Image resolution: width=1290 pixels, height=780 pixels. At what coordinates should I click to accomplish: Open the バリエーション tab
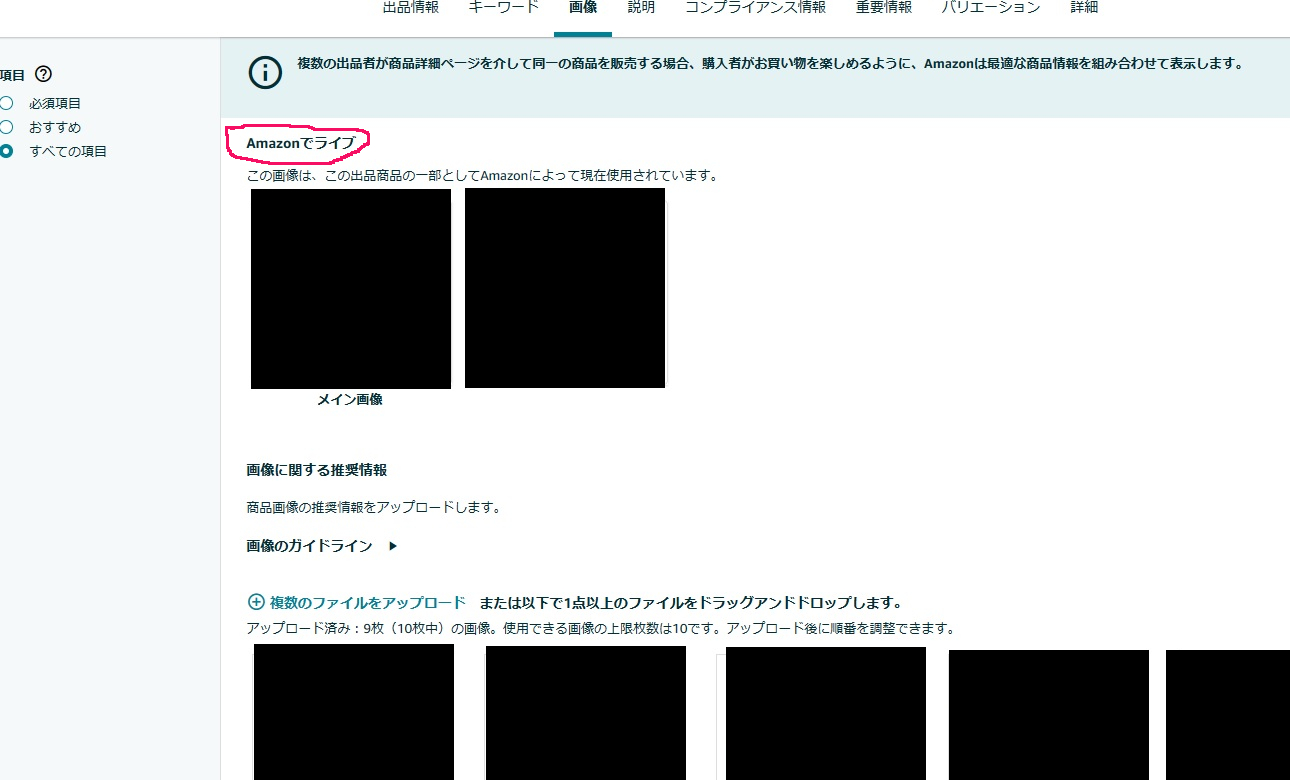coord(989,7)
